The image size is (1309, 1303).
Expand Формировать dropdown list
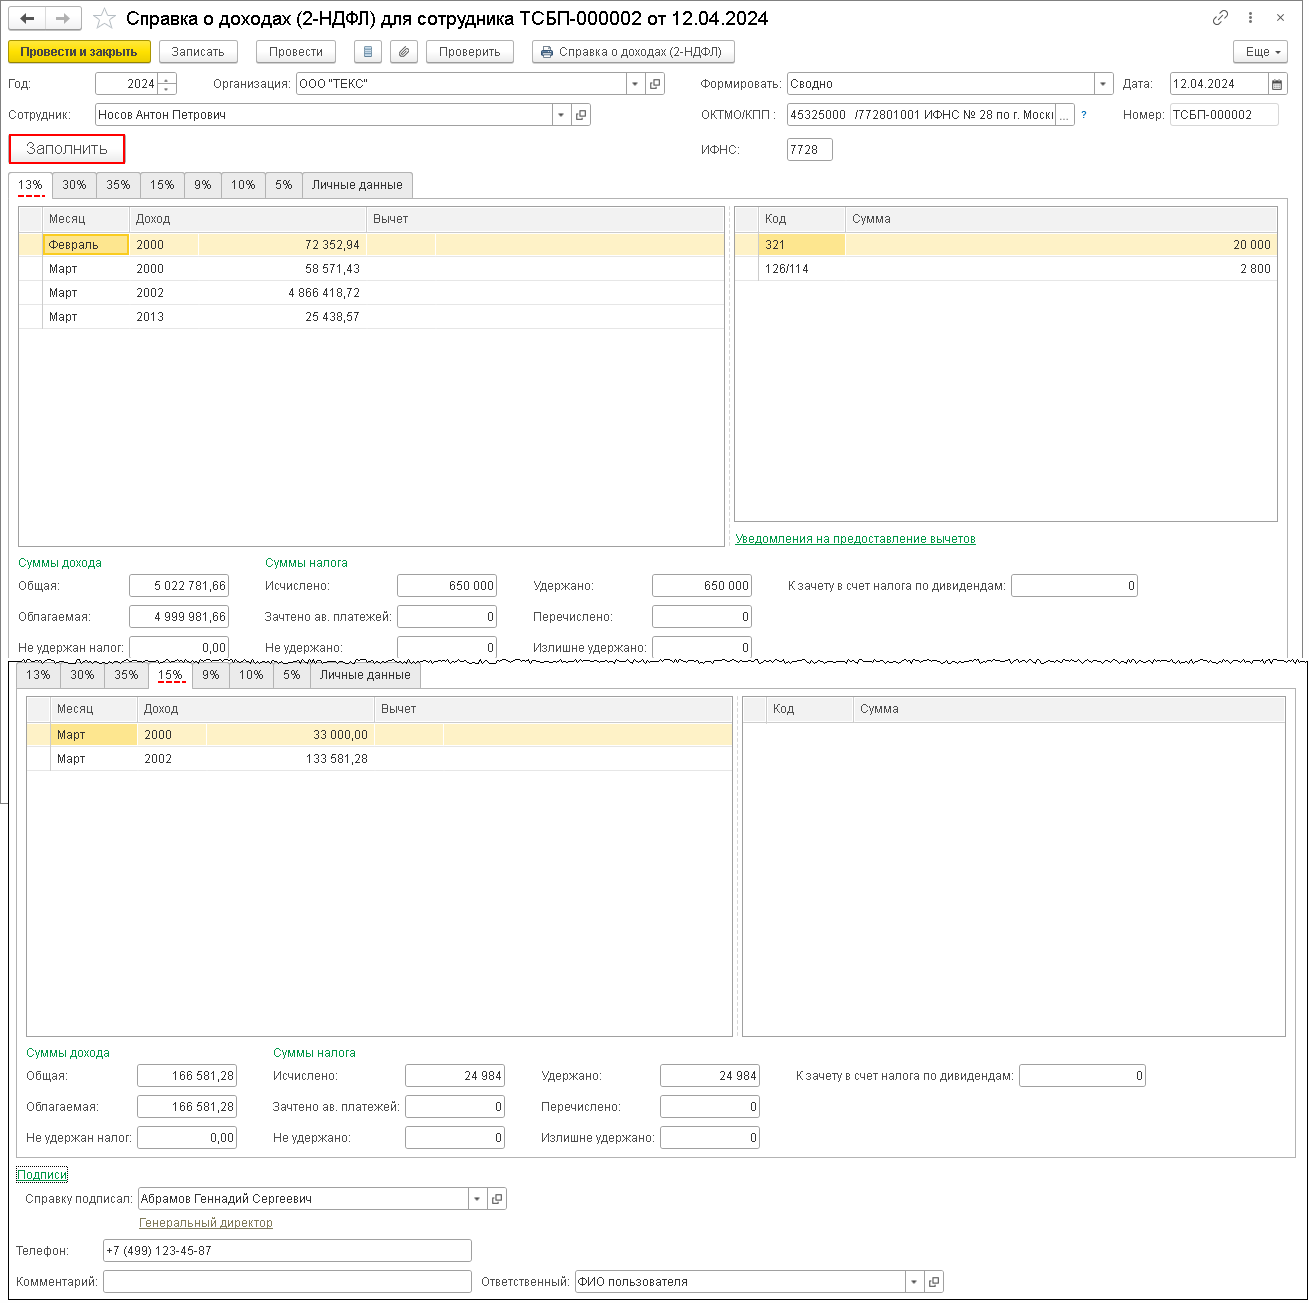pos(1104,84)
